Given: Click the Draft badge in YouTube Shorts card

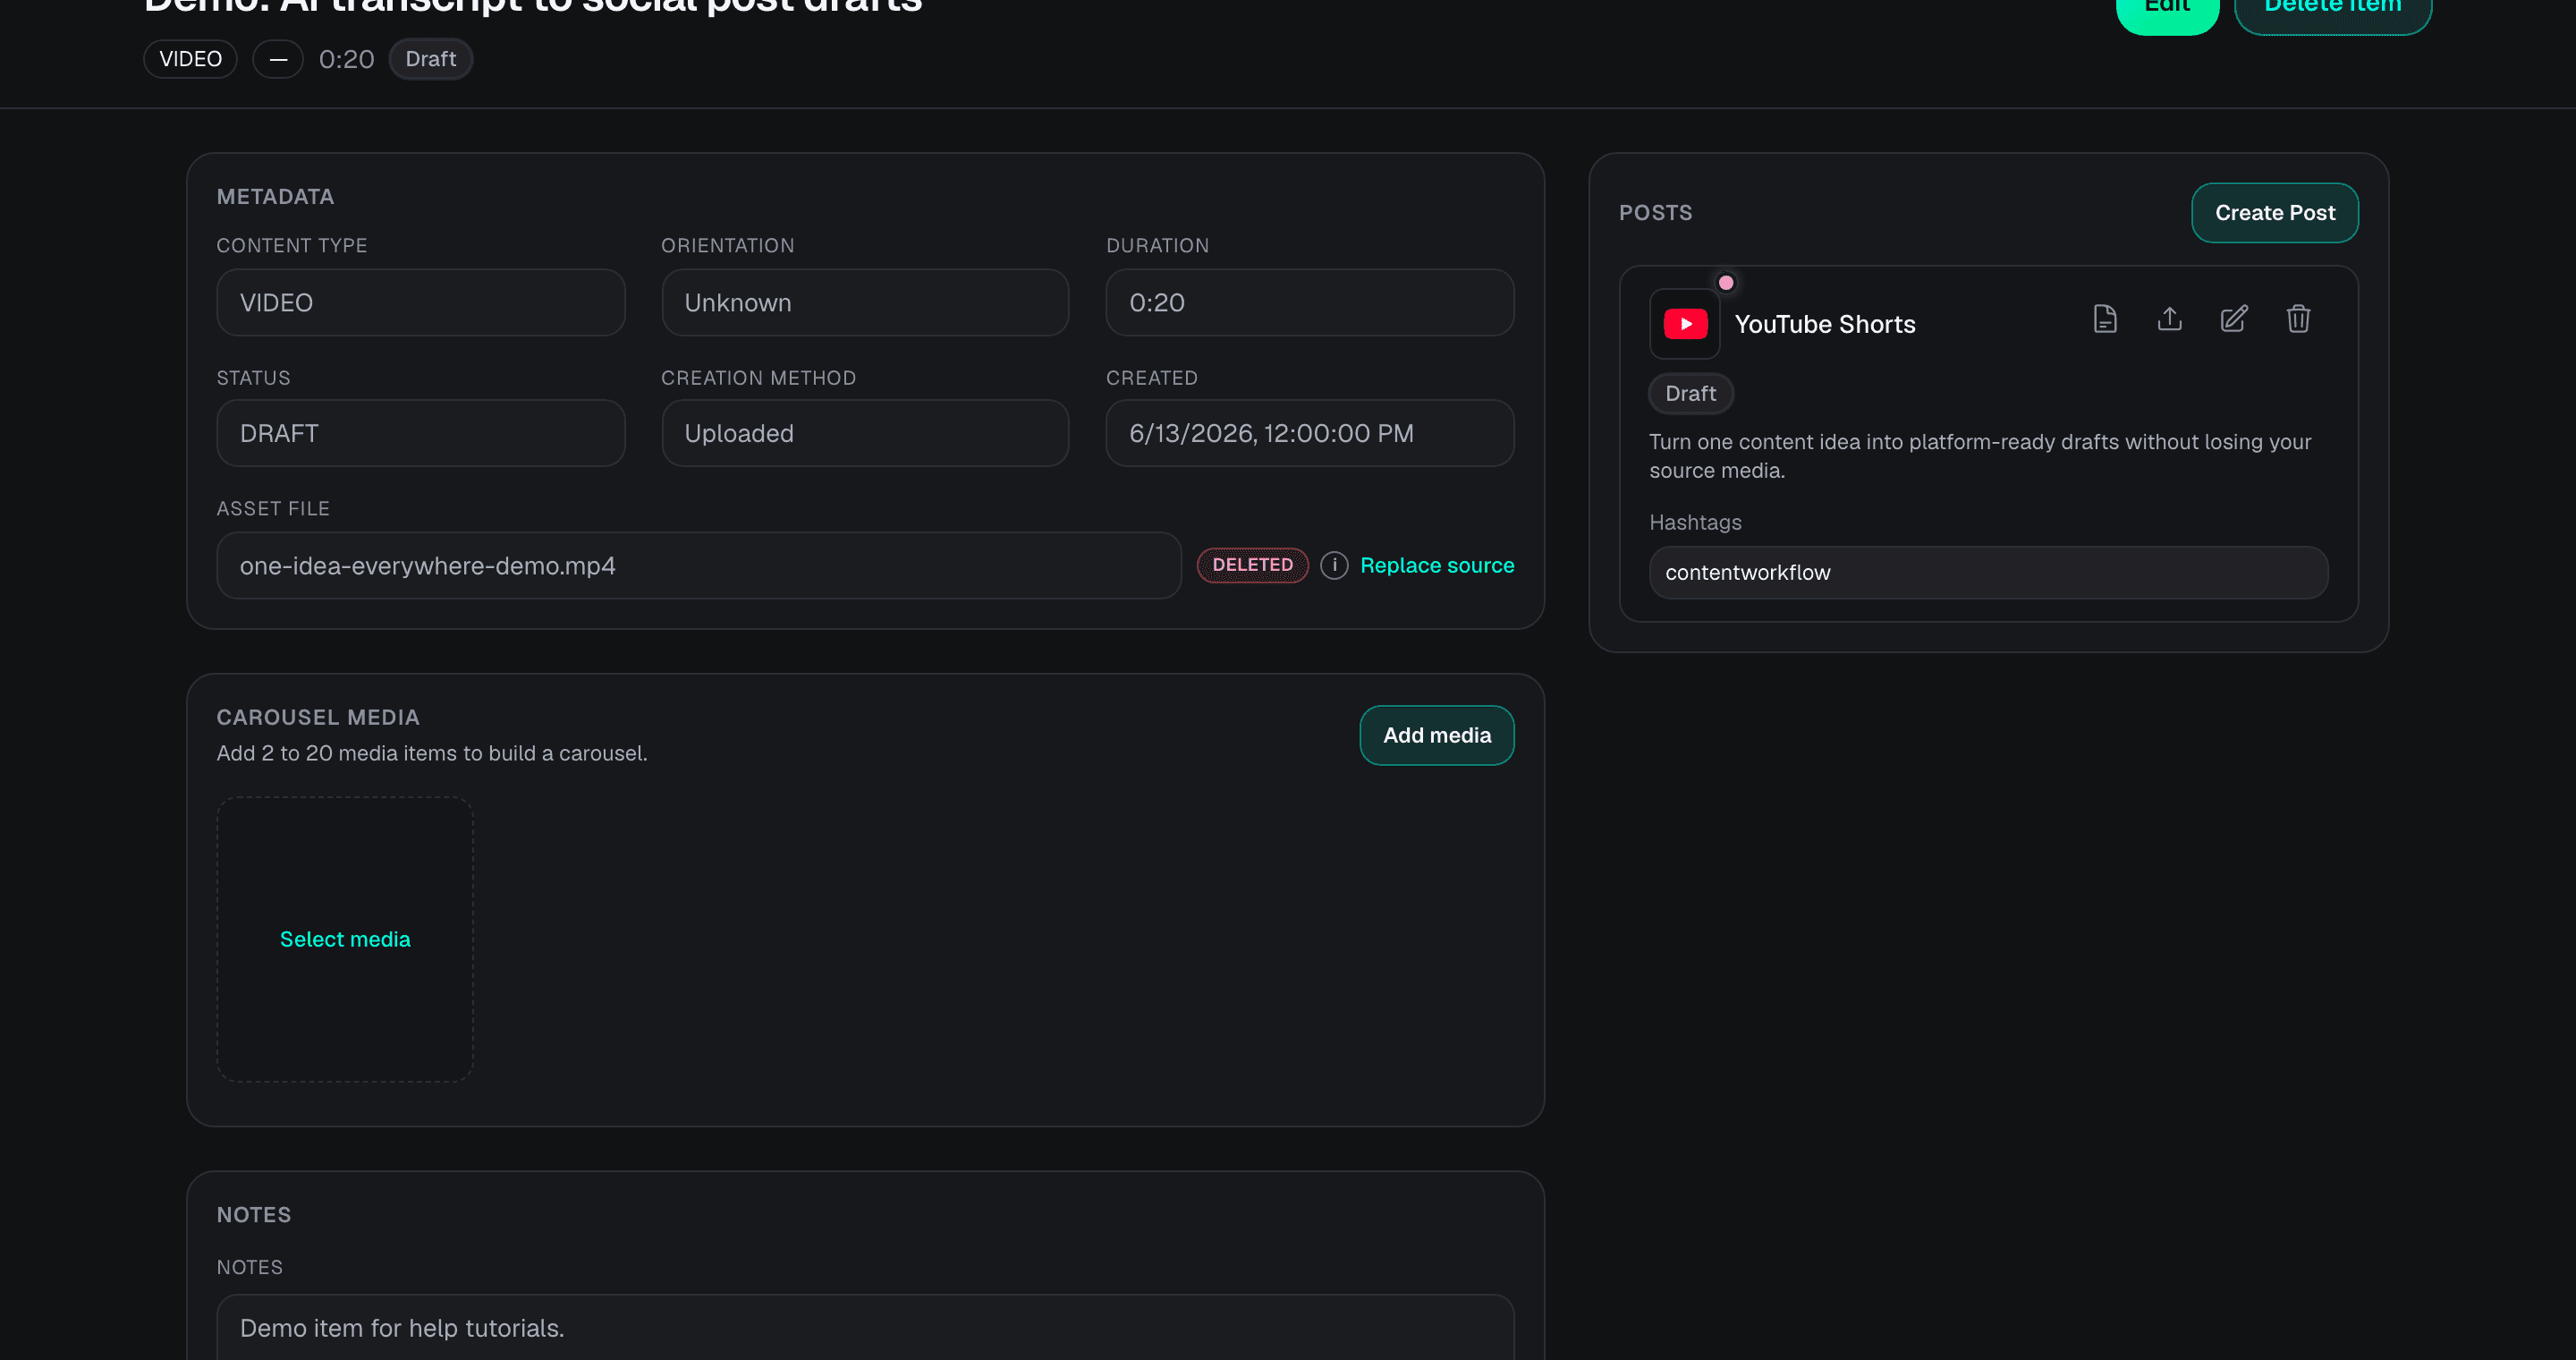Looking at the screenshot, I should (1690, 393).
